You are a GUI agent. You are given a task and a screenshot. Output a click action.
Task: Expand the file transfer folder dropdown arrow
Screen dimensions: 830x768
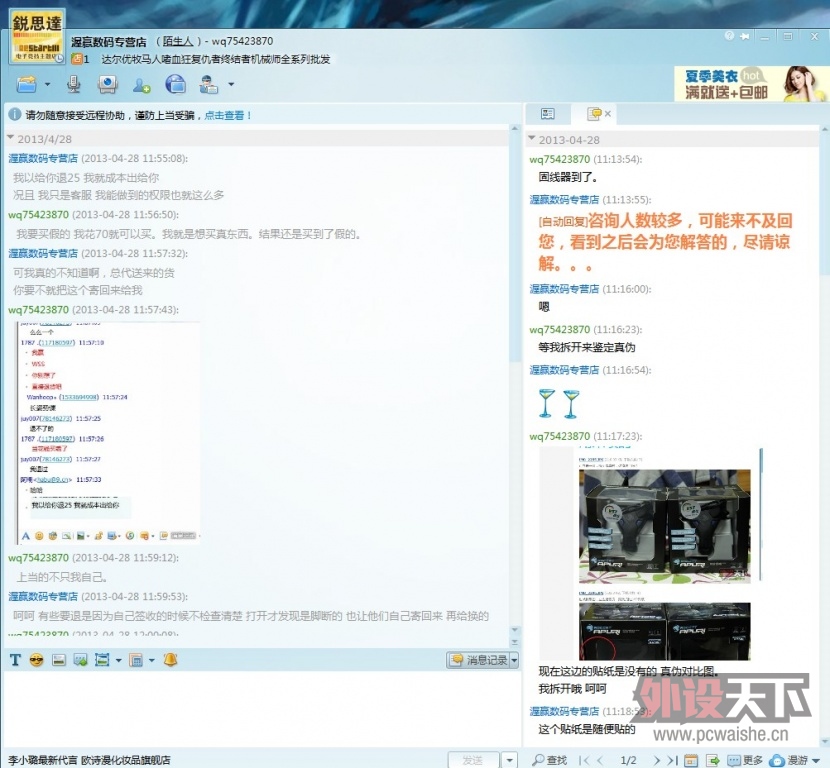pyautogui.click(x=47, y=84)
